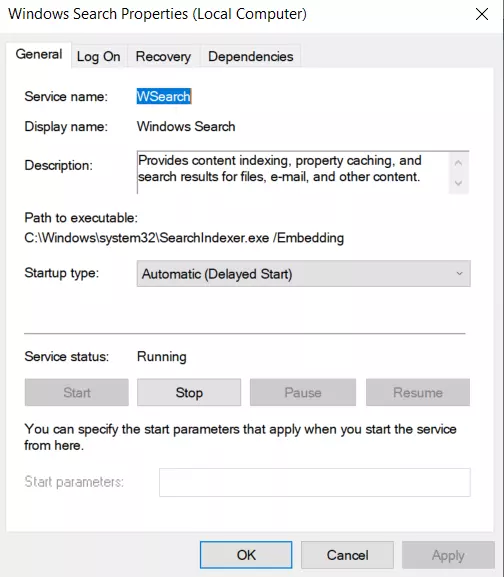Screen dimensions: 504x577
Task: Switch to the Dependencies tab
Action: tap(251, 56)
